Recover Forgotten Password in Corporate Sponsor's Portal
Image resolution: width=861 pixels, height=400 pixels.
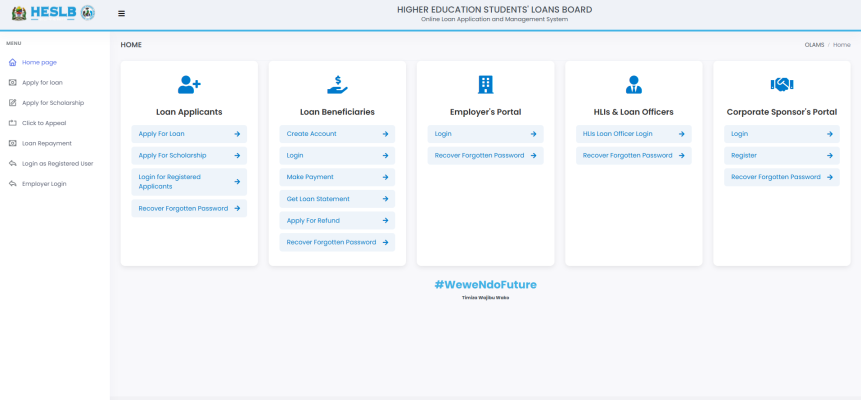776,177
